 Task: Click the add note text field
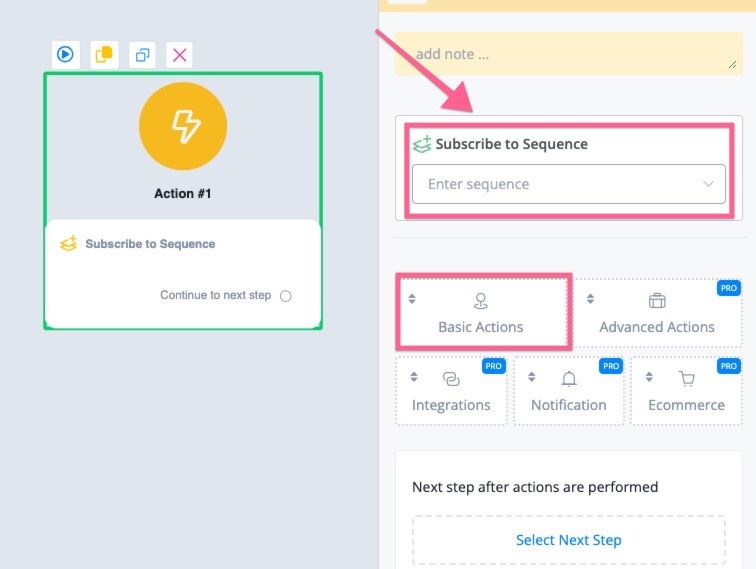(x=569, y=54)
